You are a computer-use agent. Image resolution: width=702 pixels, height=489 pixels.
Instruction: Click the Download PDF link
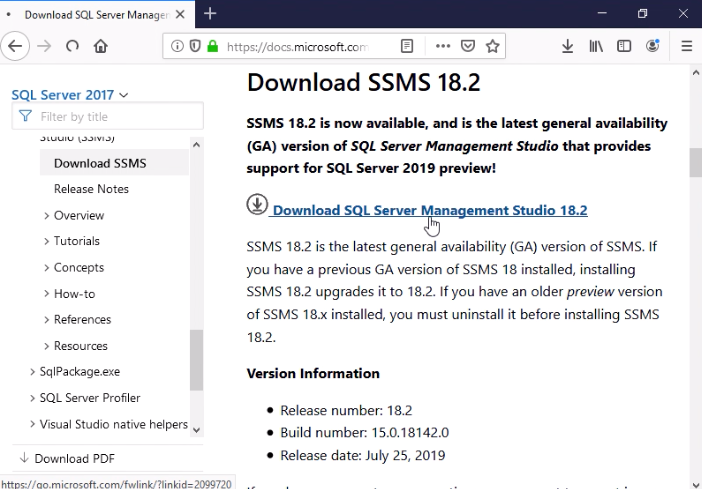coord(74,459)
